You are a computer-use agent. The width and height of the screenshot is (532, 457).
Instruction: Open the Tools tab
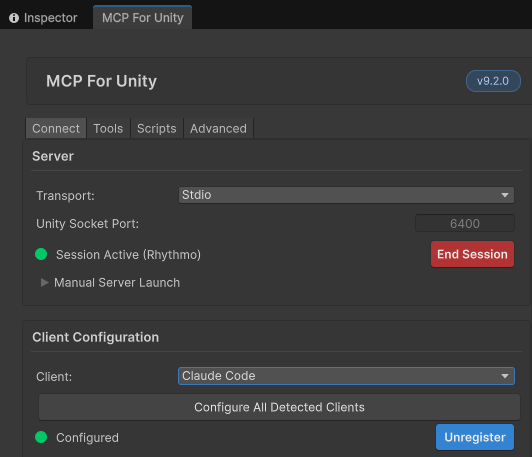click(x=108, y=129)
